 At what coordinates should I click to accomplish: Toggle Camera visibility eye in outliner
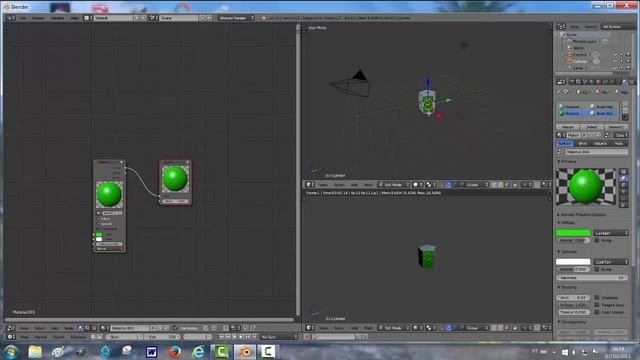(615, 55)
